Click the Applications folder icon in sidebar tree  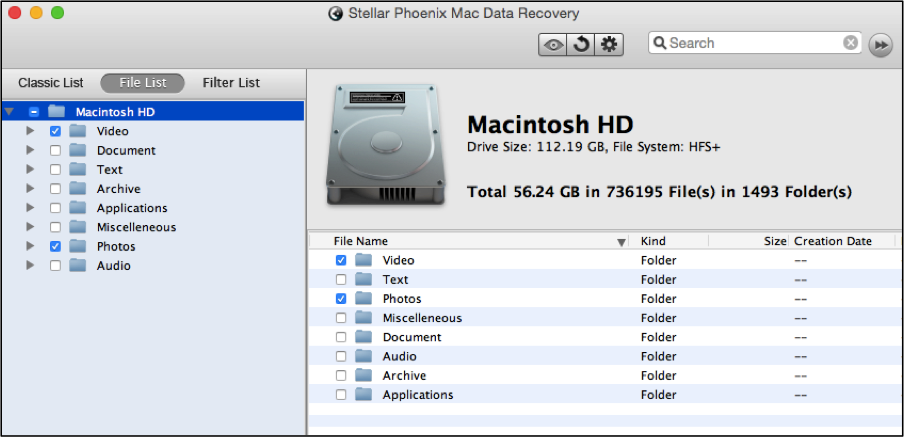pos(78,208)
